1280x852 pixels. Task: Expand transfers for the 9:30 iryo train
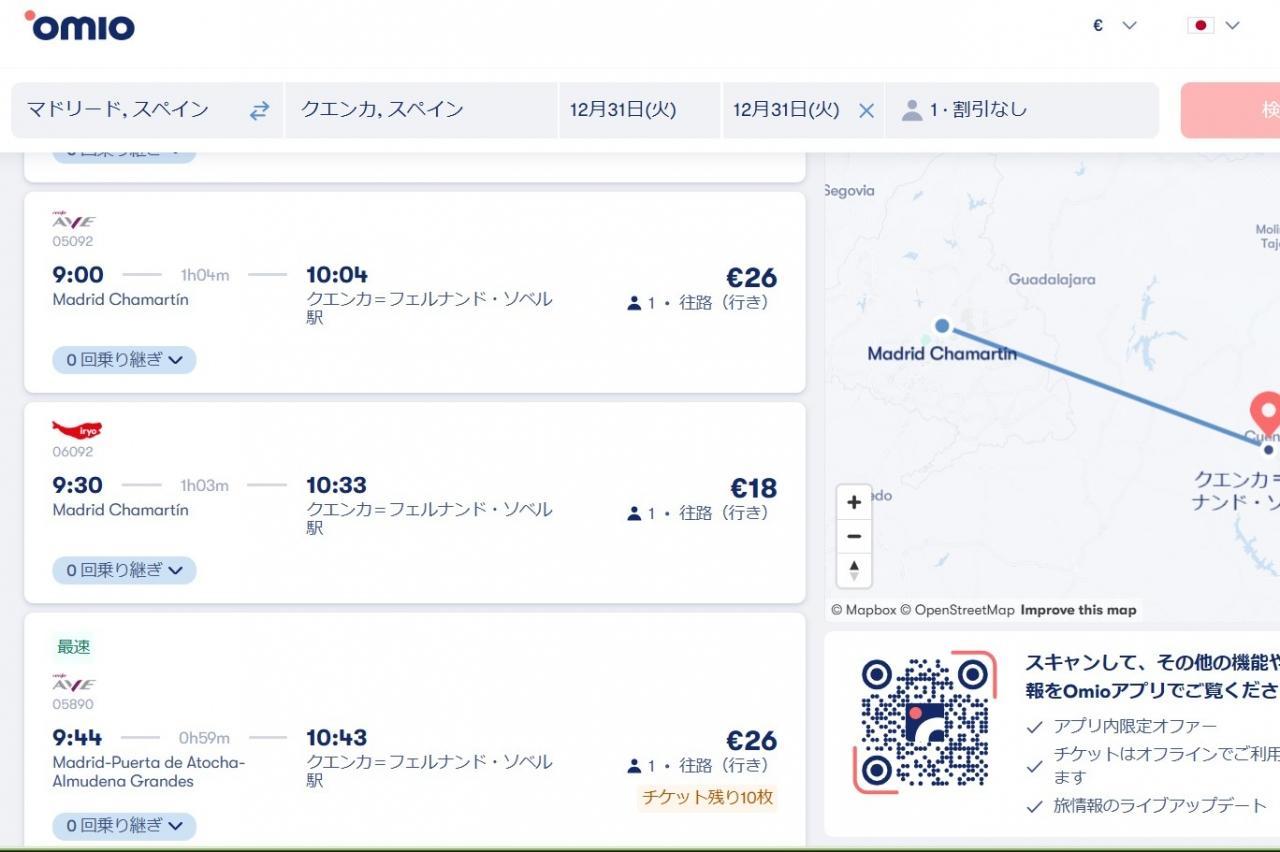tap(124, 570)
